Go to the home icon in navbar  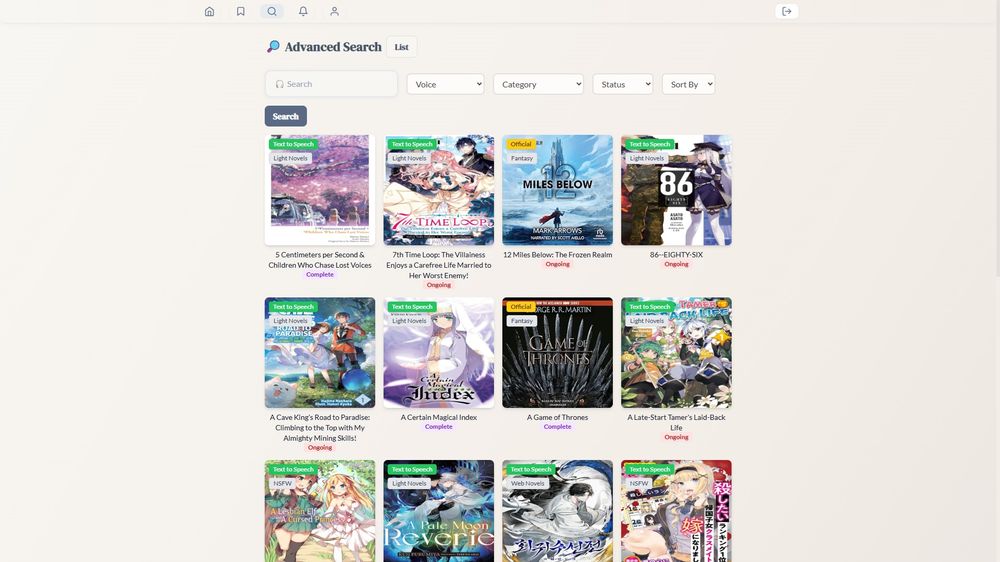coord(209,11)
